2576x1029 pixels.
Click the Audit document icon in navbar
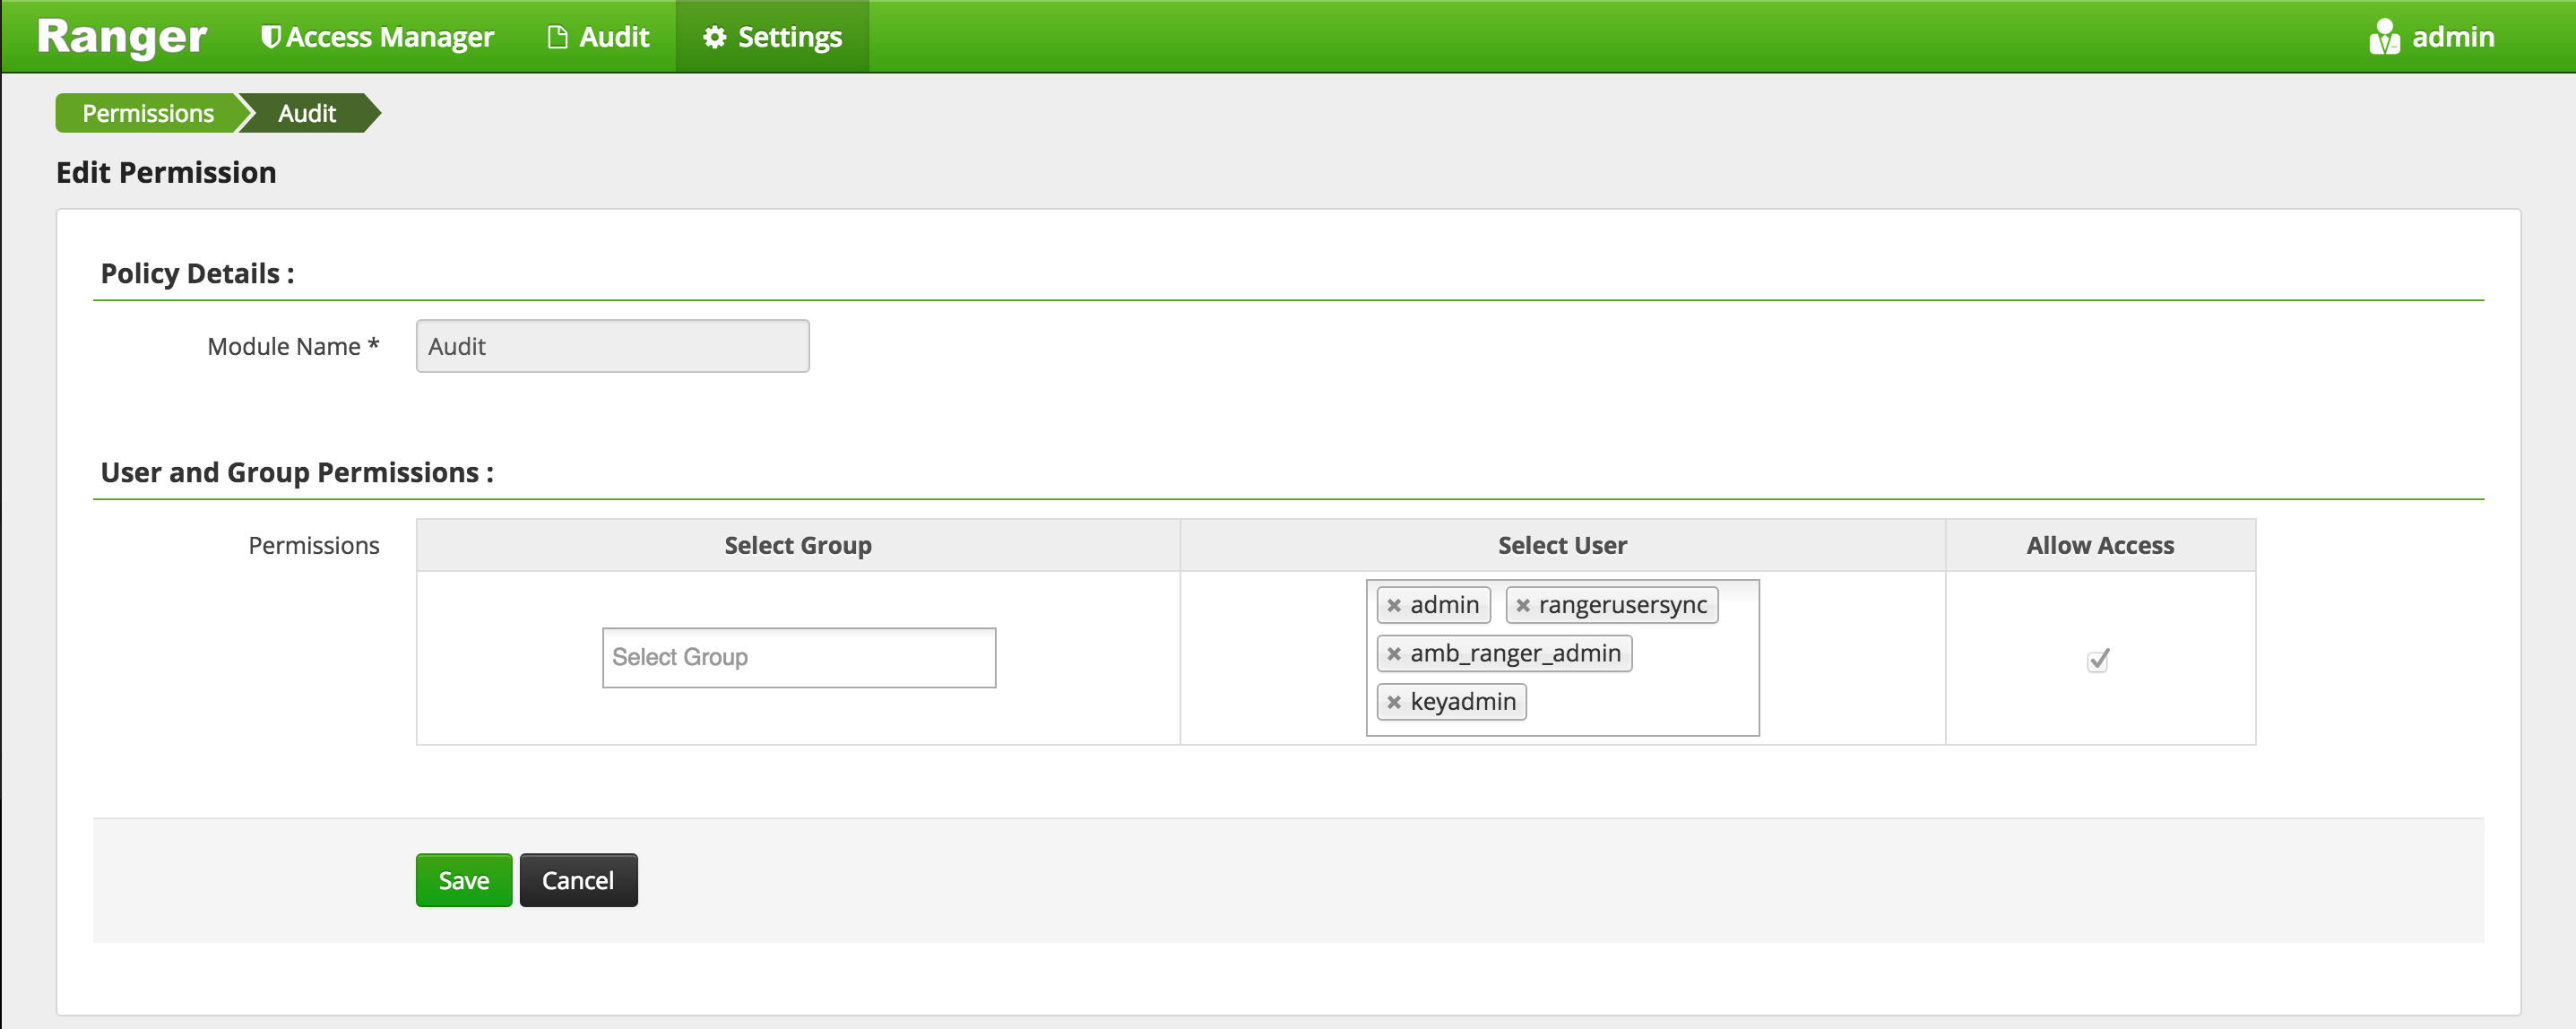(558, 37)
